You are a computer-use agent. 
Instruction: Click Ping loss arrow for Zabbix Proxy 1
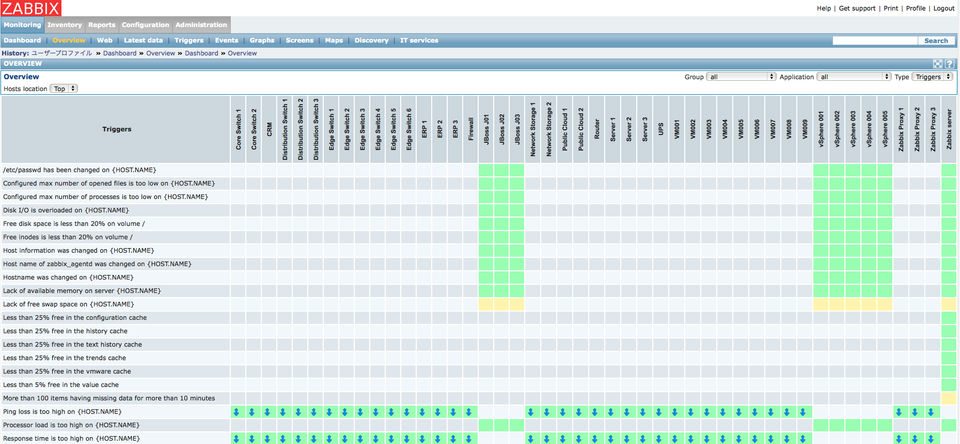click(900, 412)
